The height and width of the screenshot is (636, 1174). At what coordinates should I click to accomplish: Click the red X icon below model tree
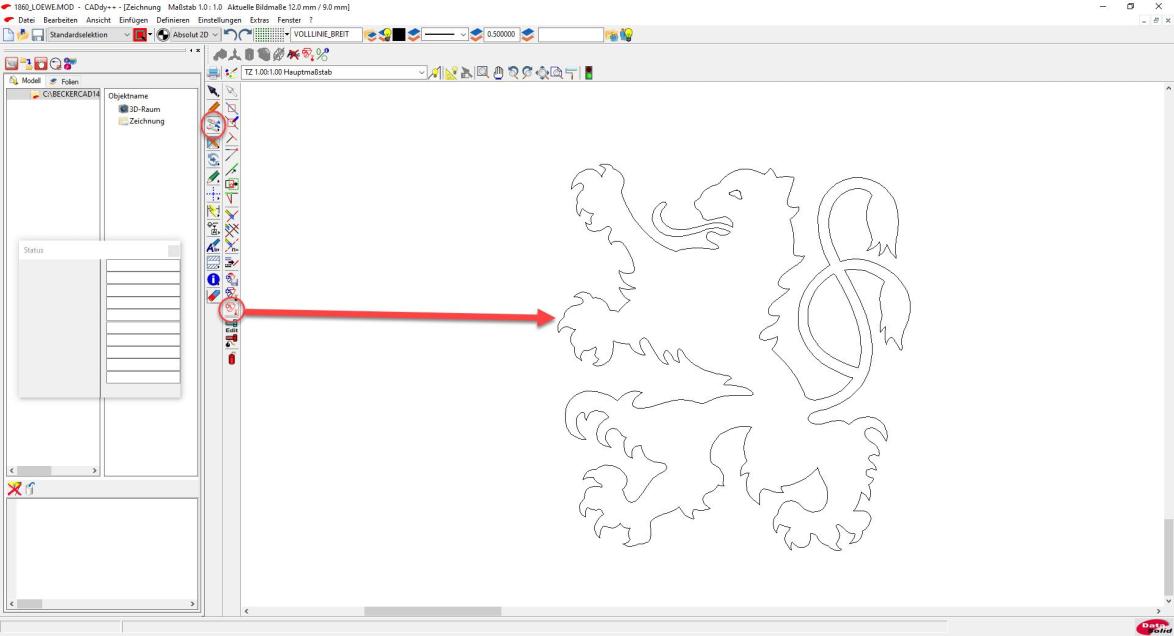click(x=14, y=488)
